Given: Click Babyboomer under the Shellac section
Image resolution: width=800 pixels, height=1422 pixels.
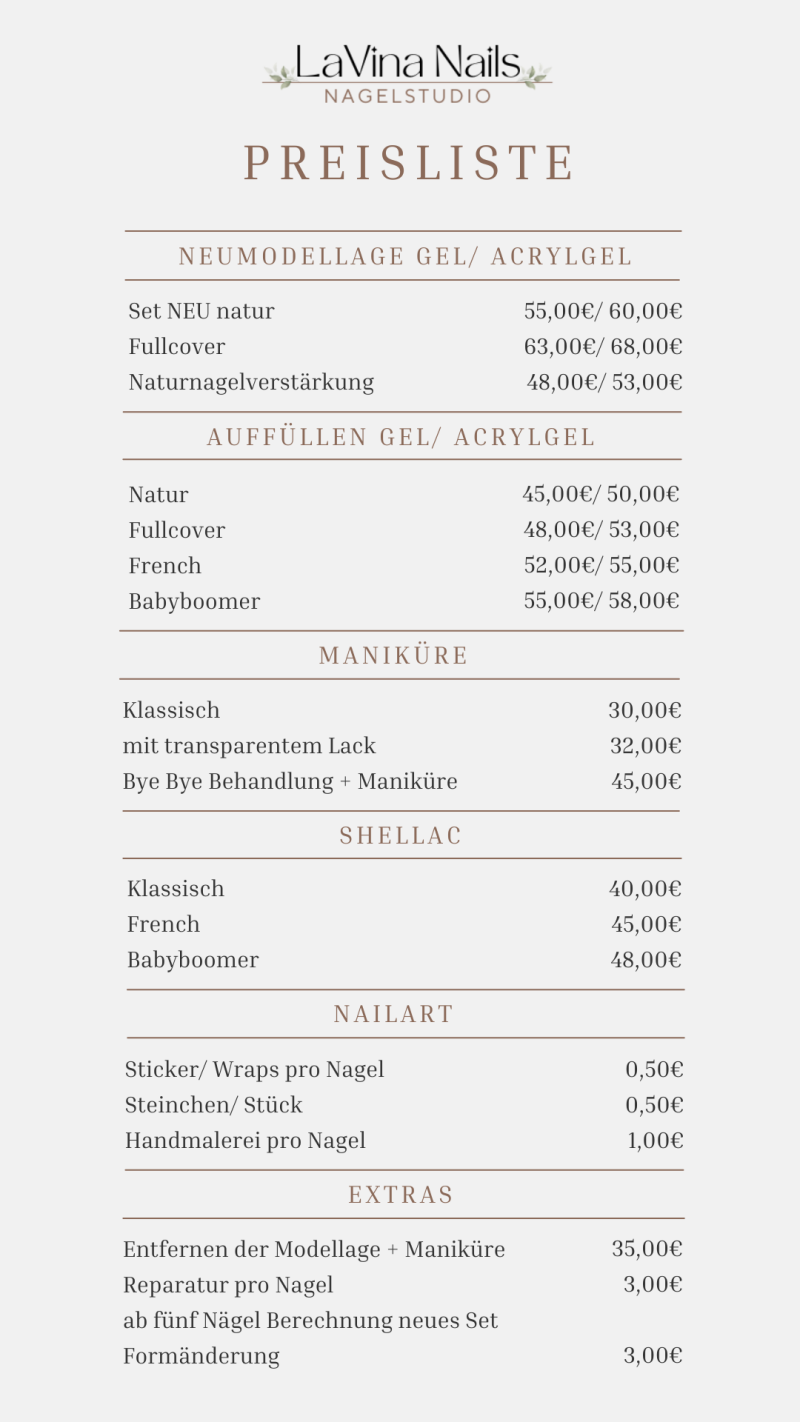Looking at the screenshot, I should [193, 960].
